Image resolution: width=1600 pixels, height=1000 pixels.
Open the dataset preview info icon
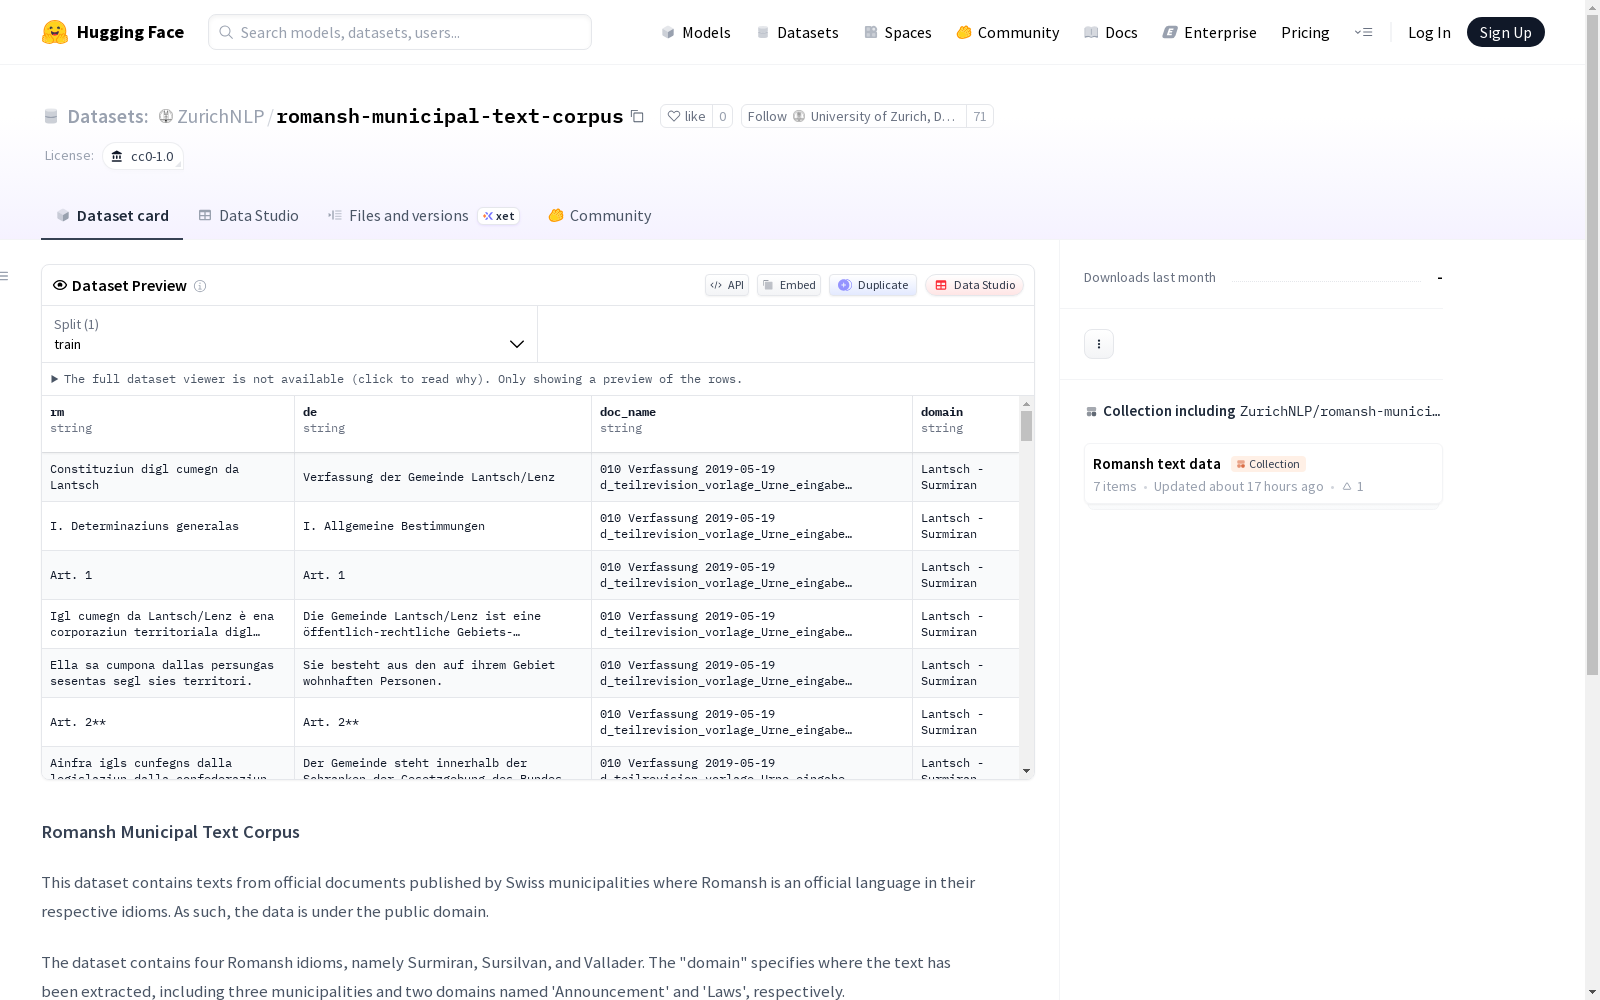tap(200, 286)
